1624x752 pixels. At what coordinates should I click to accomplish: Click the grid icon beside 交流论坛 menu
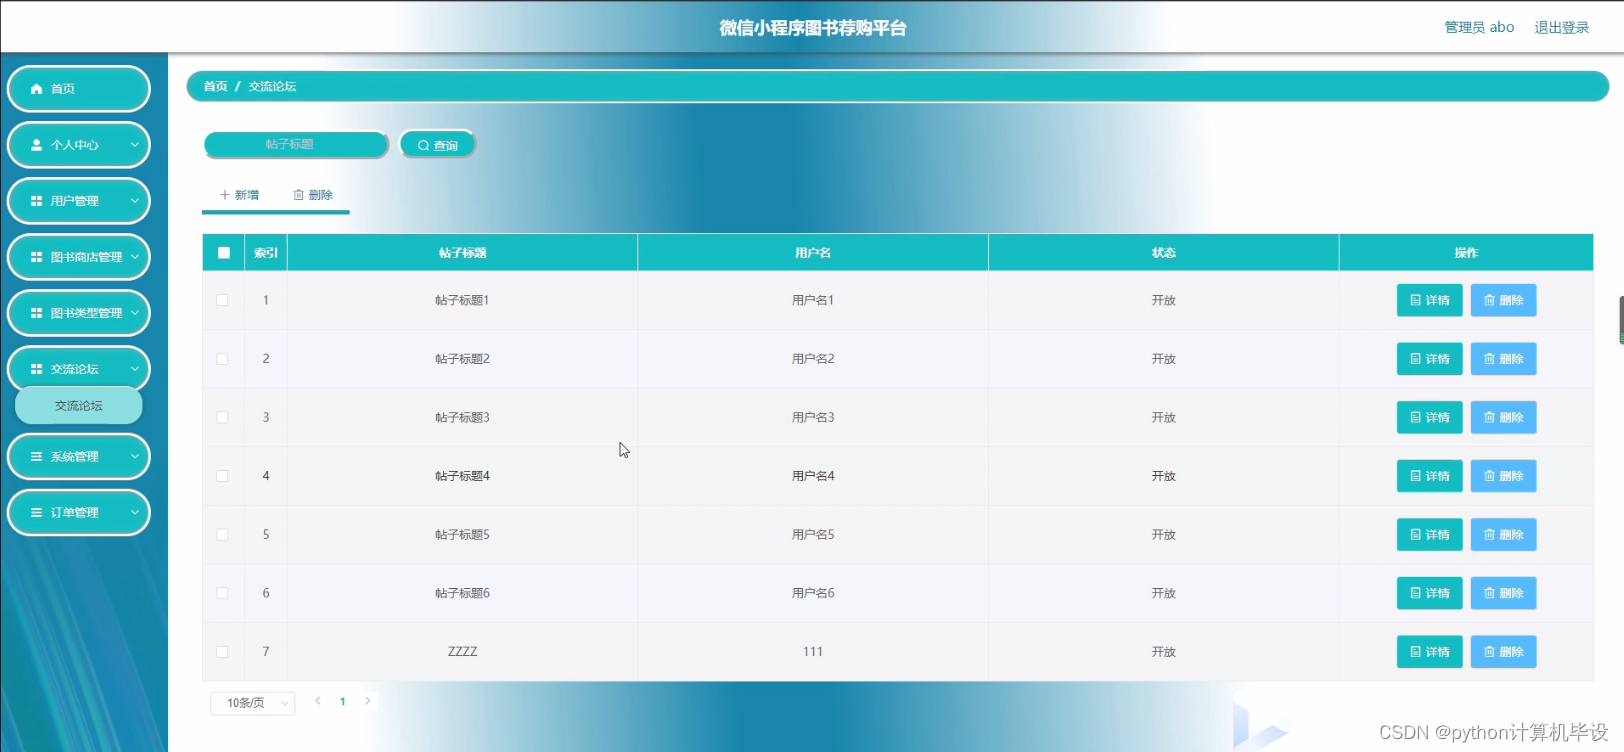37,369
